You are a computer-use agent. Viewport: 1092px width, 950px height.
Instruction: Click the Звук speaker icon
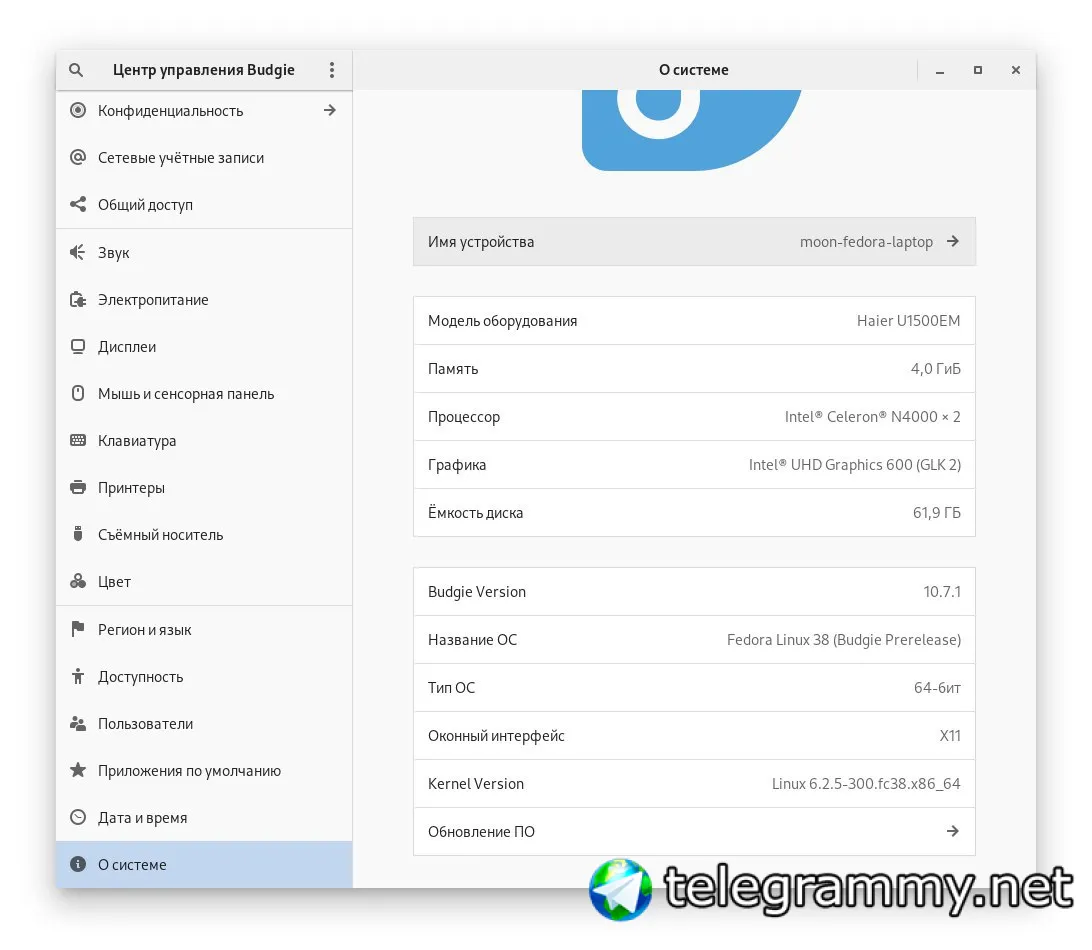[x=78, y=252]
